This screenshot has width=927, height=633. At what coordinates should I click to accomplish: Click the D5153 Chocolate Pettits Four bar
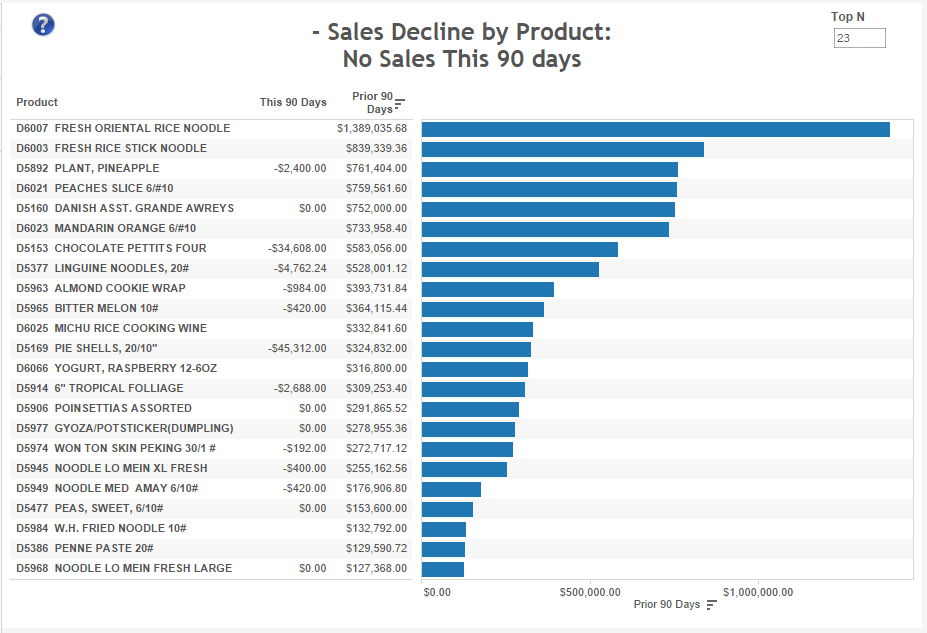520,249
